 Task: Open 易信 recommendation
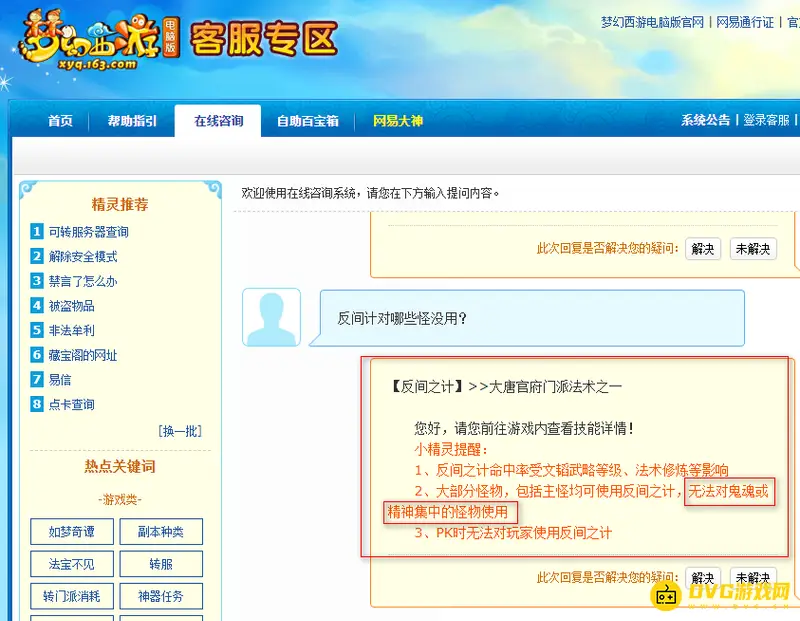coord(60,380)
